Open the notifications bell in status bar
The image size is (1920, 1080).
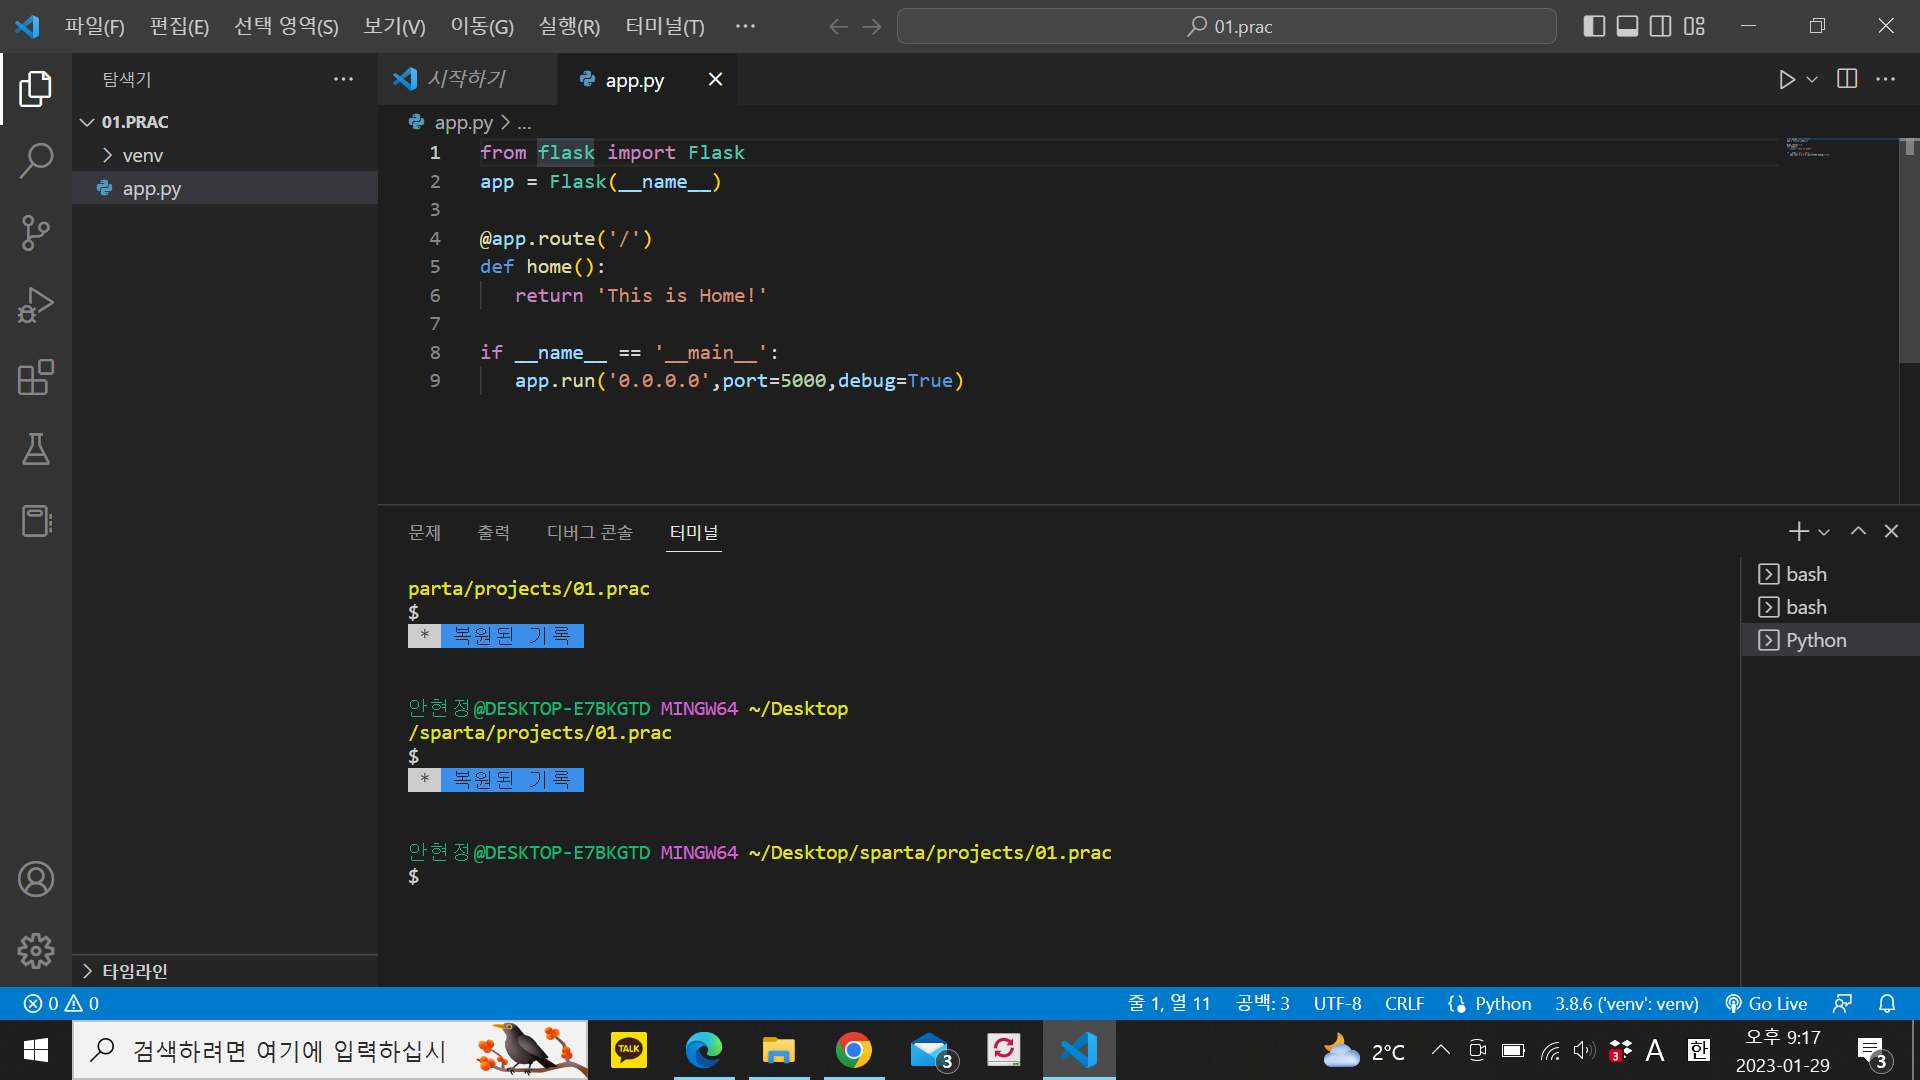click(x=1887, y=1003)
